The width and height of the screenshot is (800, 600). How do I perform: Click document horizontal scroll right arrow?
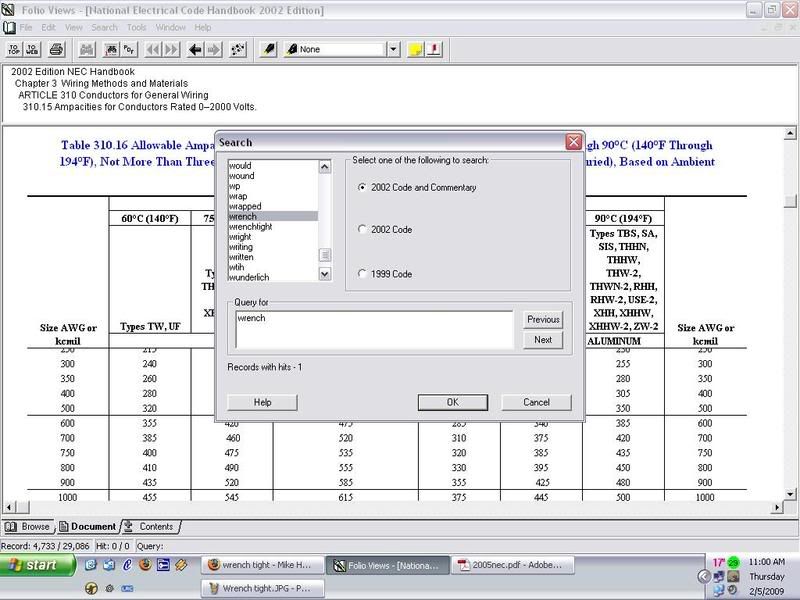777,507
